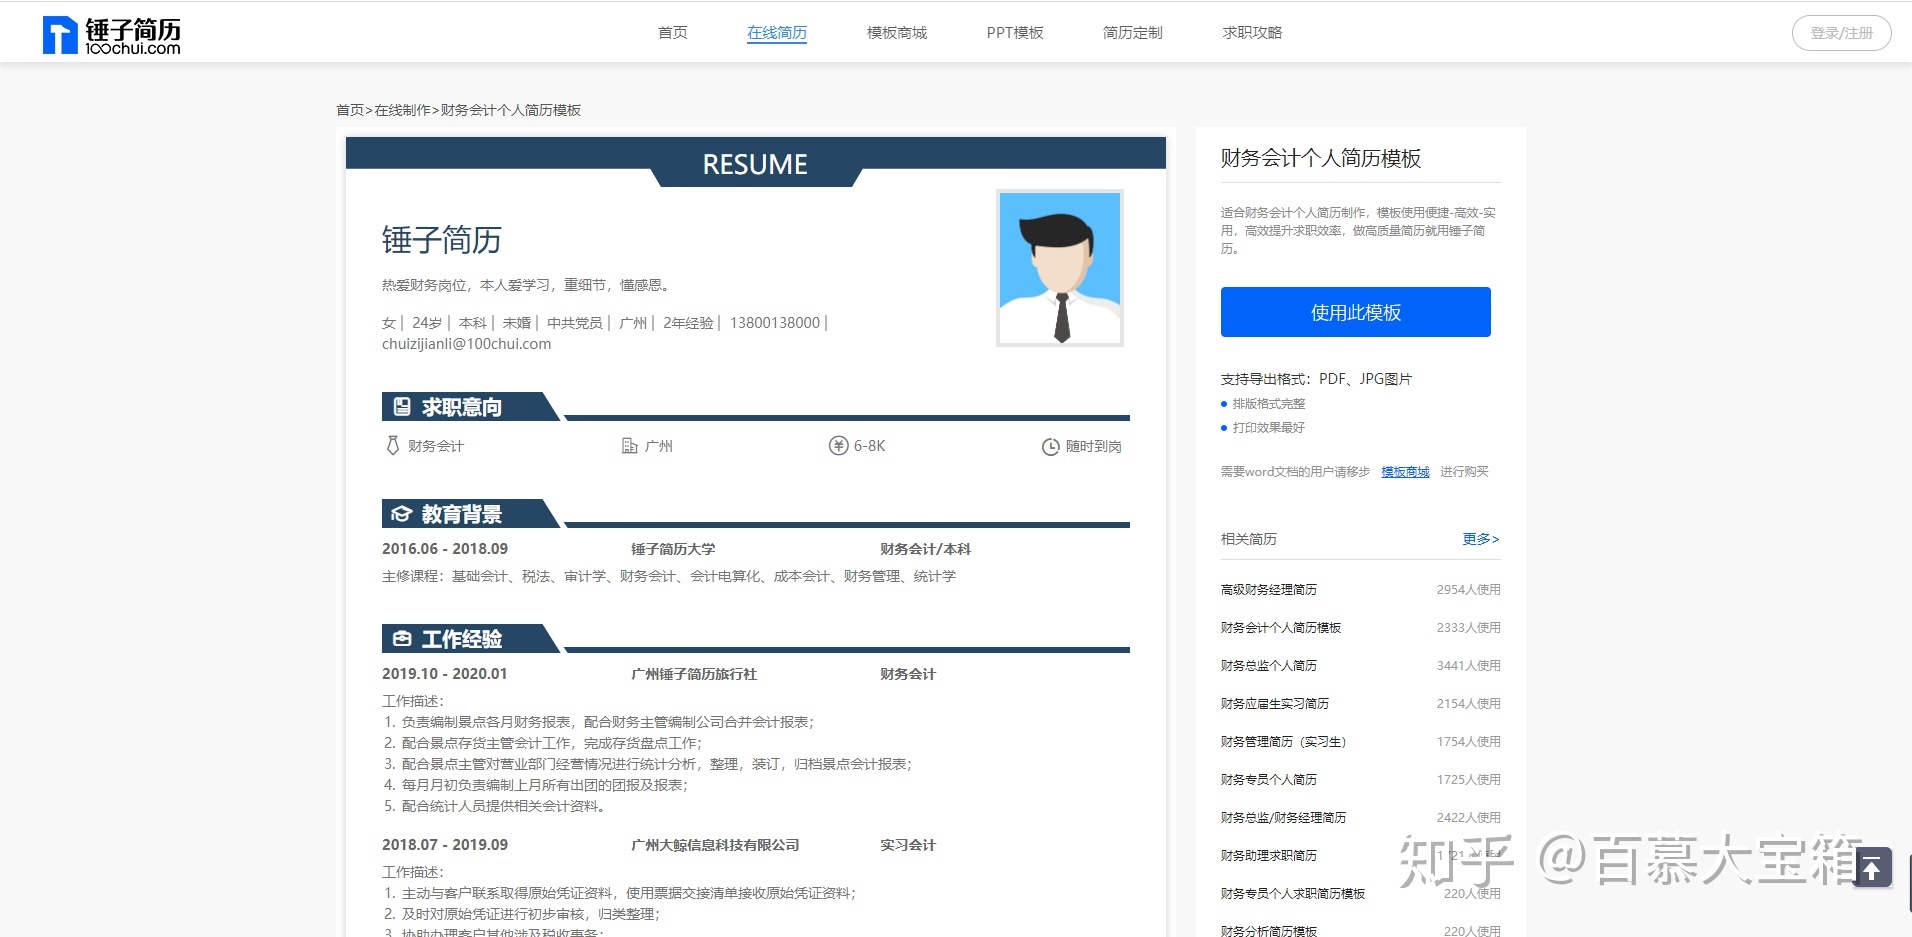Click the 登录/注册 button

pos(1841,31)
